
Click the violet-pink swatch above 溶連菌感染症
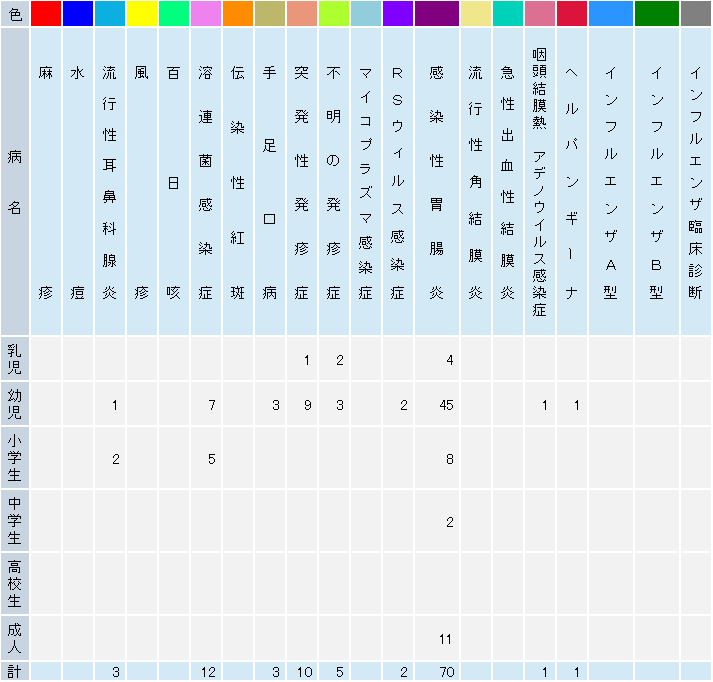click(x=206, y=14)
